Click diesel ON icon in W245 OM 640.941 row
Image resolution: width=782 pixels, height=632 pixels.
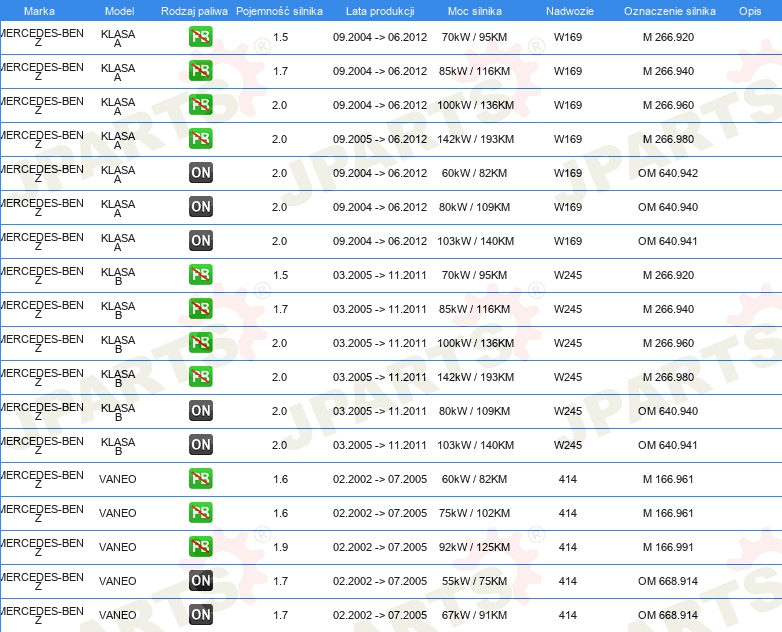[x=200, y=444]
